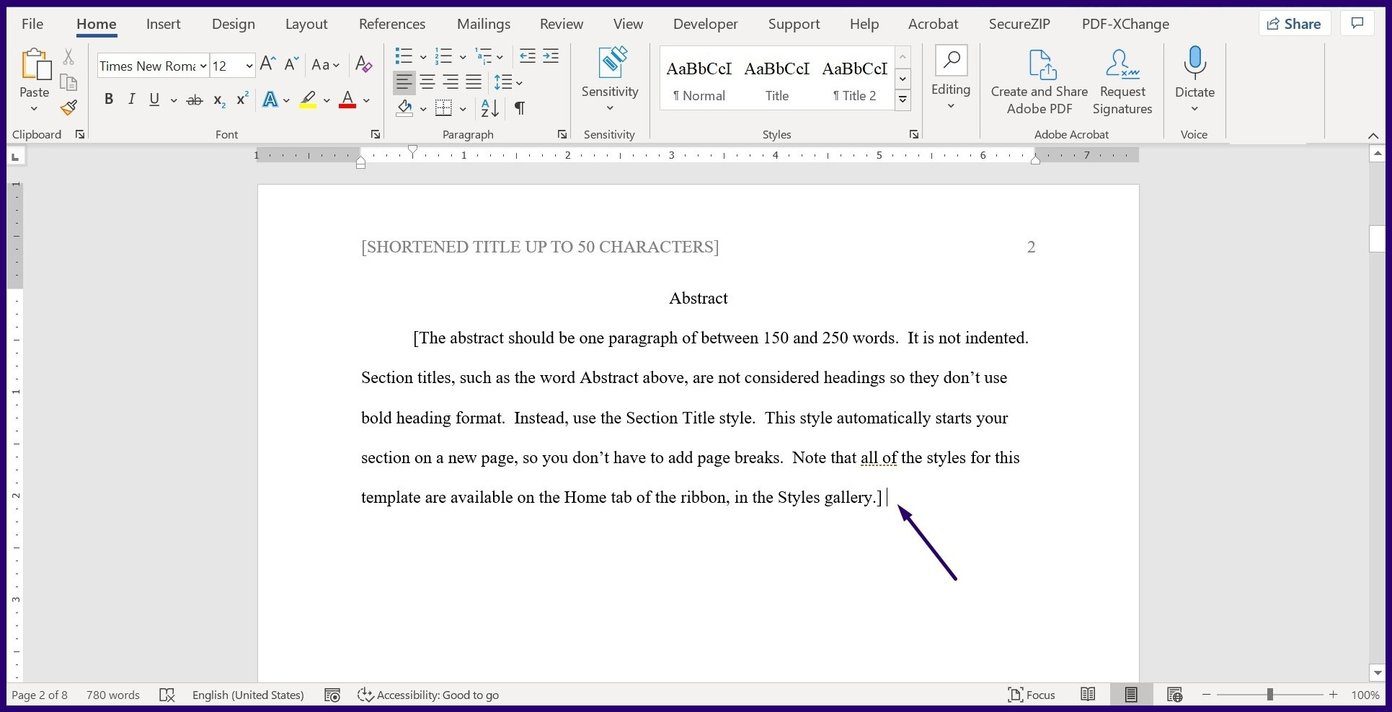Decrease paragraph indent
The image size is (1392, 712).
527,56
